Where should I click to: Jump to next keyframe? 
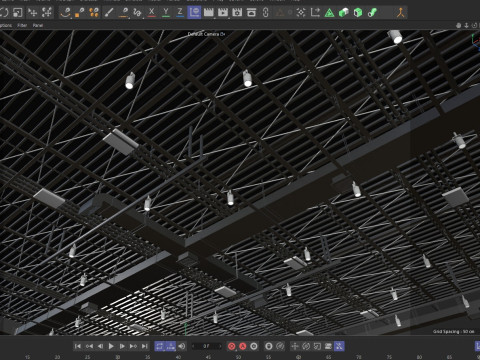coord(133,346)
